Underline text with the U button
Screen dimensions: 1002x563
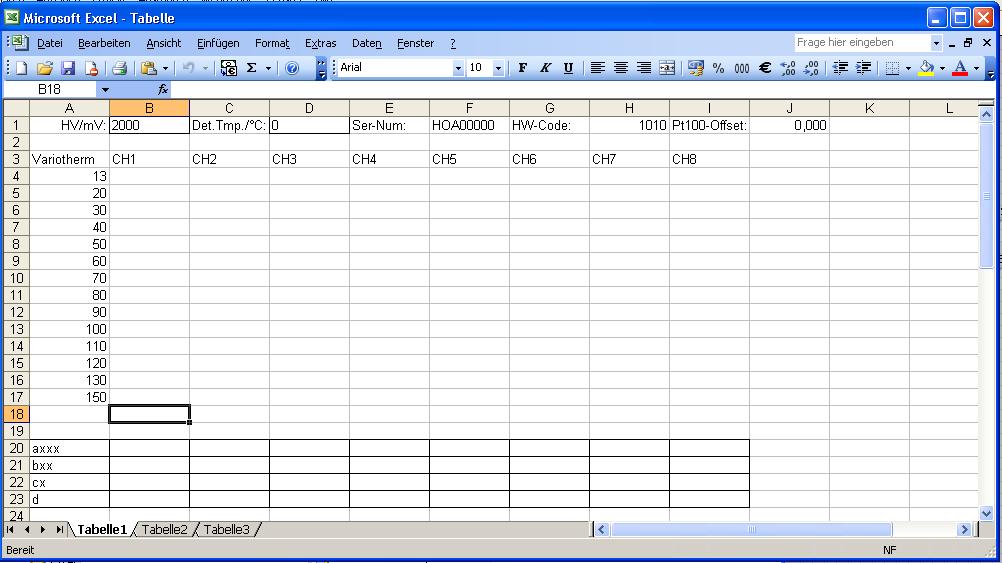coord(568,68)
